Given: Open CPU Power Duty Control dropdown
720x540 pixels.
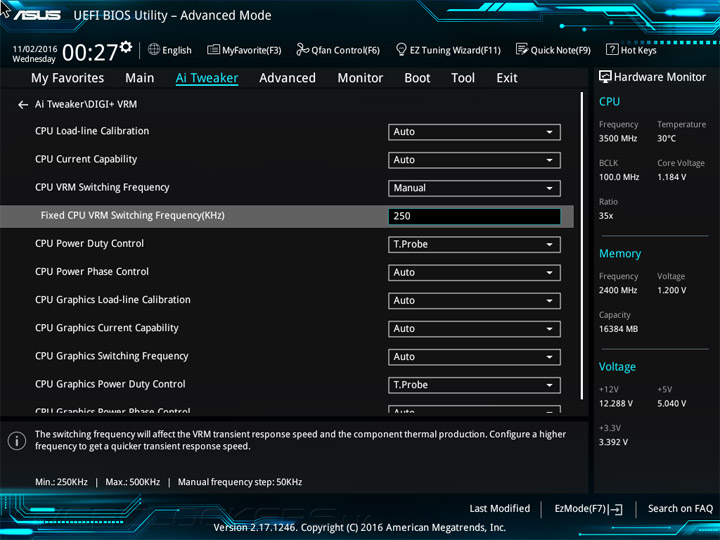Looking at the screenshot, I should tap(474, 244).
